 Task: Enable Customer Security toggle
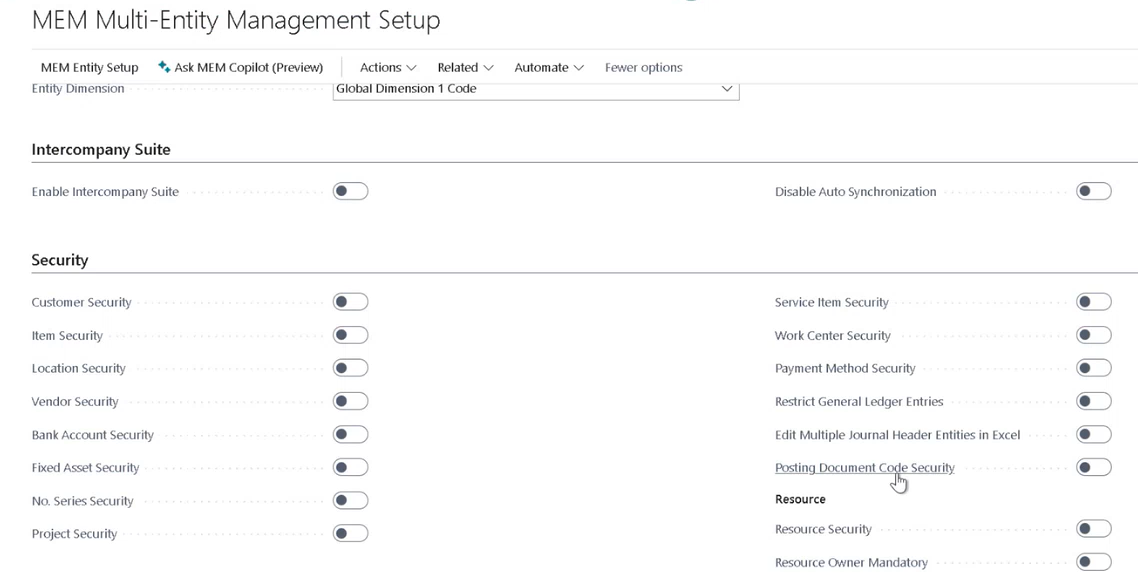351,301
